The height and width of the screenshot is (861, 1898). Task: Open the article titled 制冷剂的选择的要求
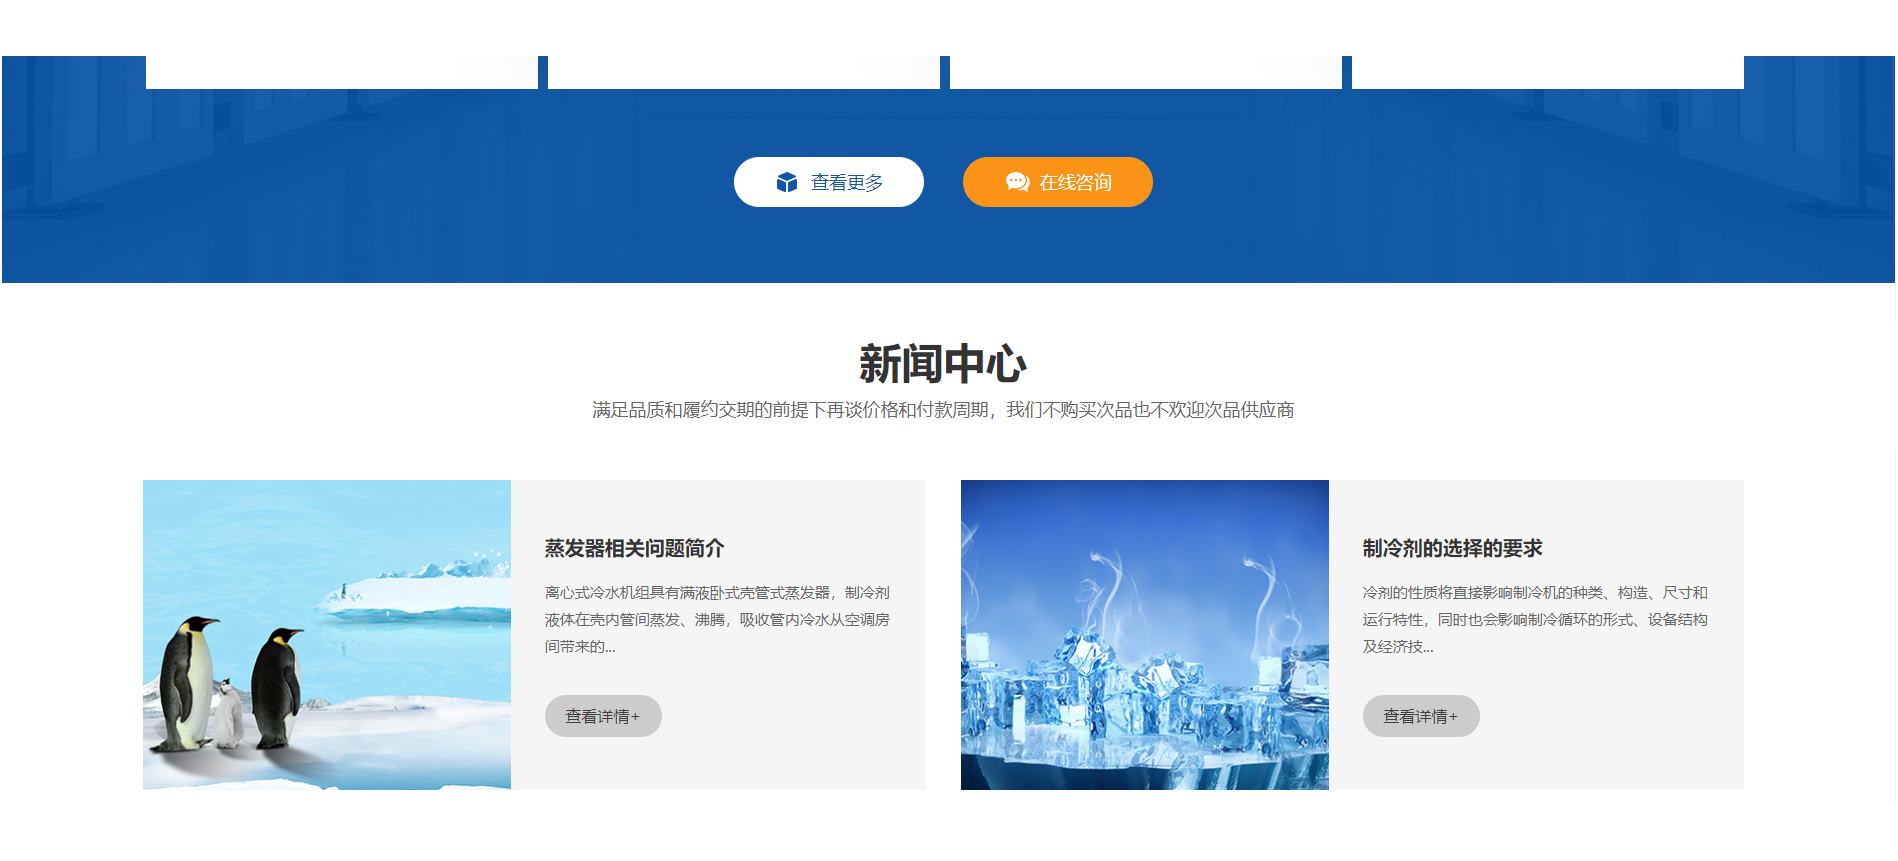pyautogui.click(x=1452, y=548)
